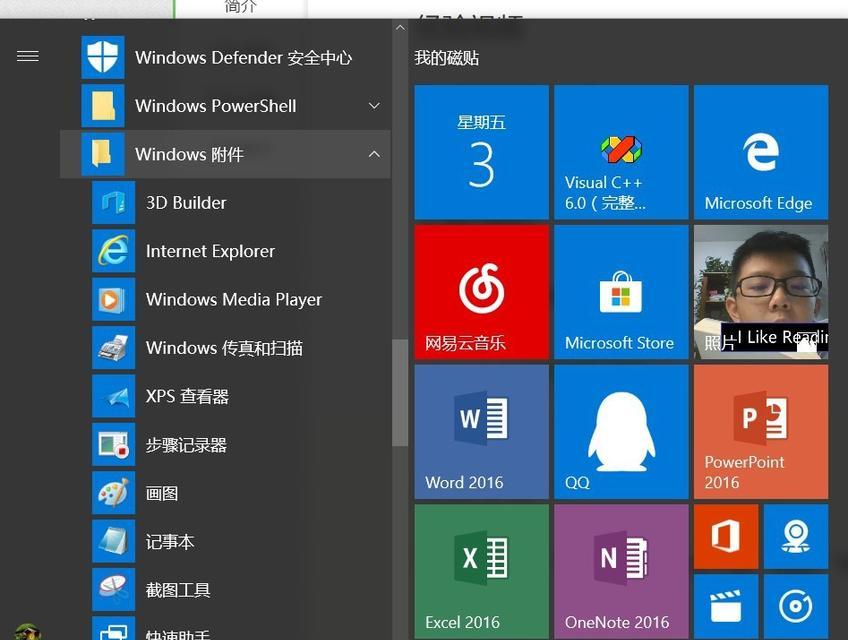Select the 记事本 text entry

pyautogui.click(x=170, y=541)
